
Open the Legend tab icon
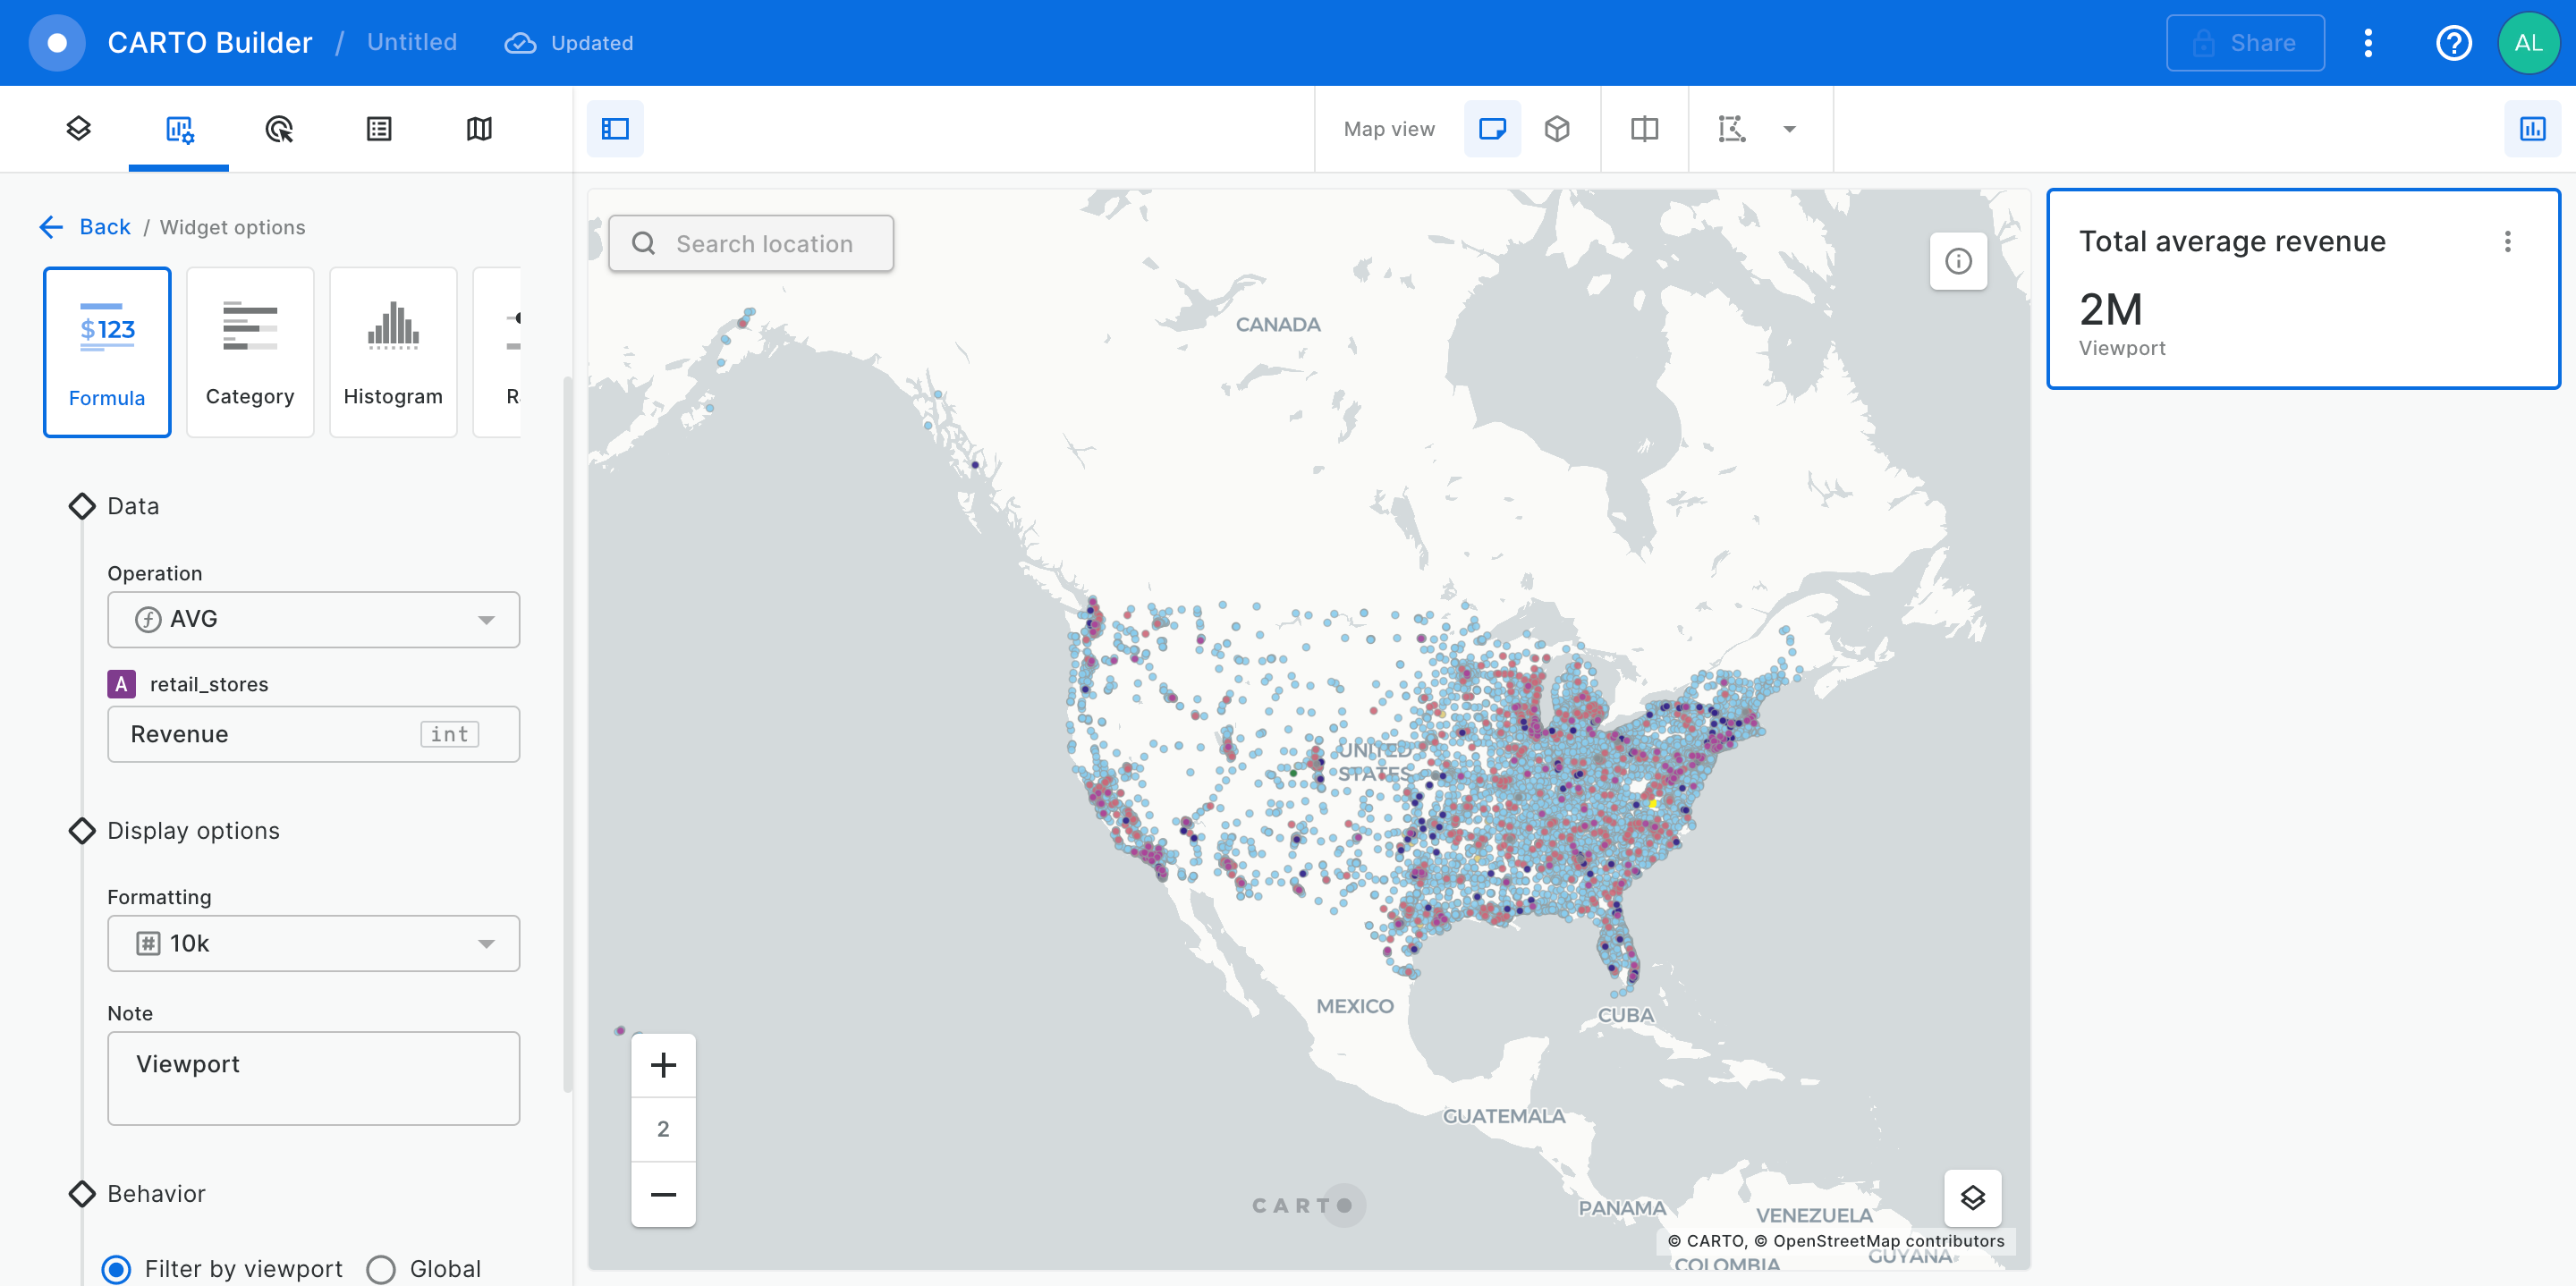379,129
